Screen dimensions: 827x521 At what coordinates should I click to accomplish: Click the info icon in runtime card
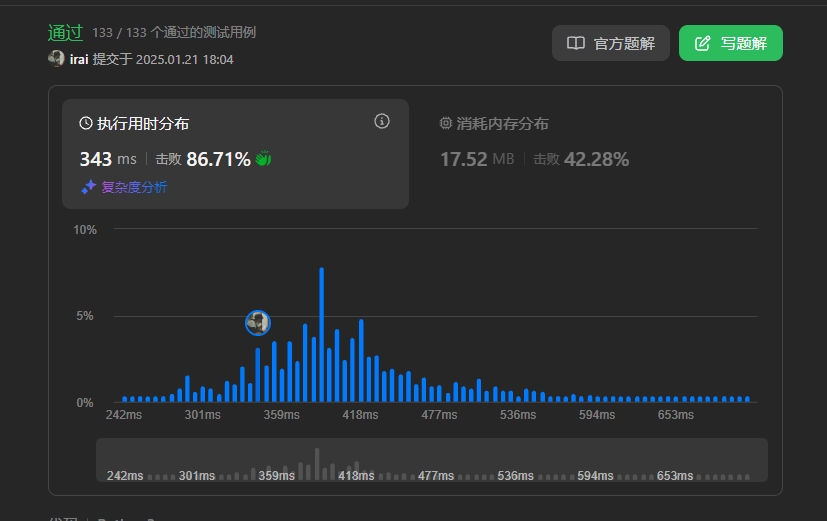coord(382,121)
